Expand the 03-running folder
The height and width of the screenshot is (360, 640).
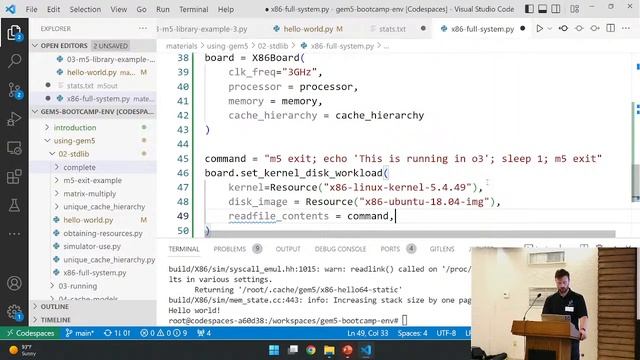click(78, 286)
